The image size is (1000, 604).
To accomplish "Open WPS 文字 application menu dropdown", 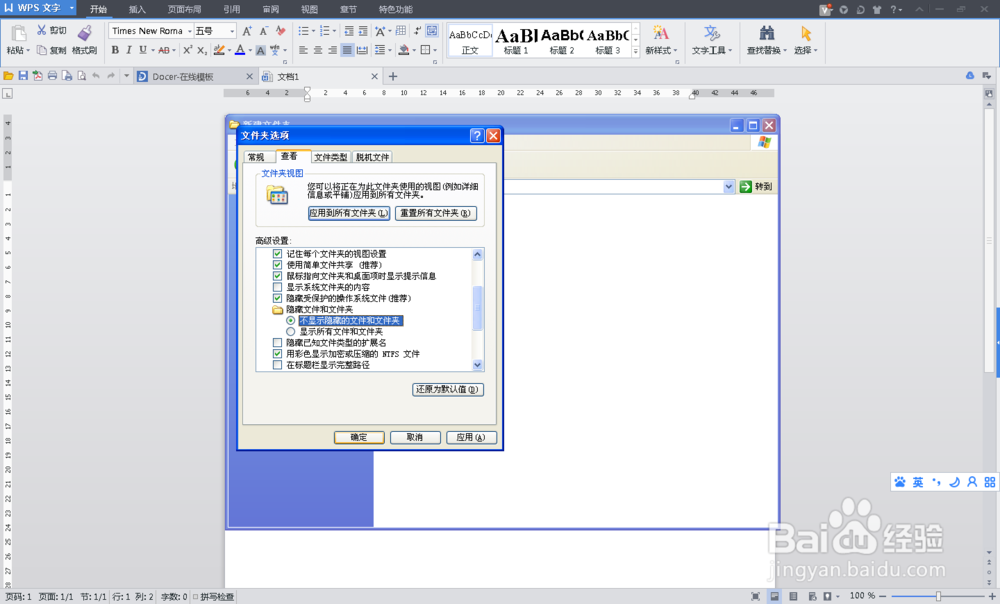I will pyautogui.click(x=71, y=8).
